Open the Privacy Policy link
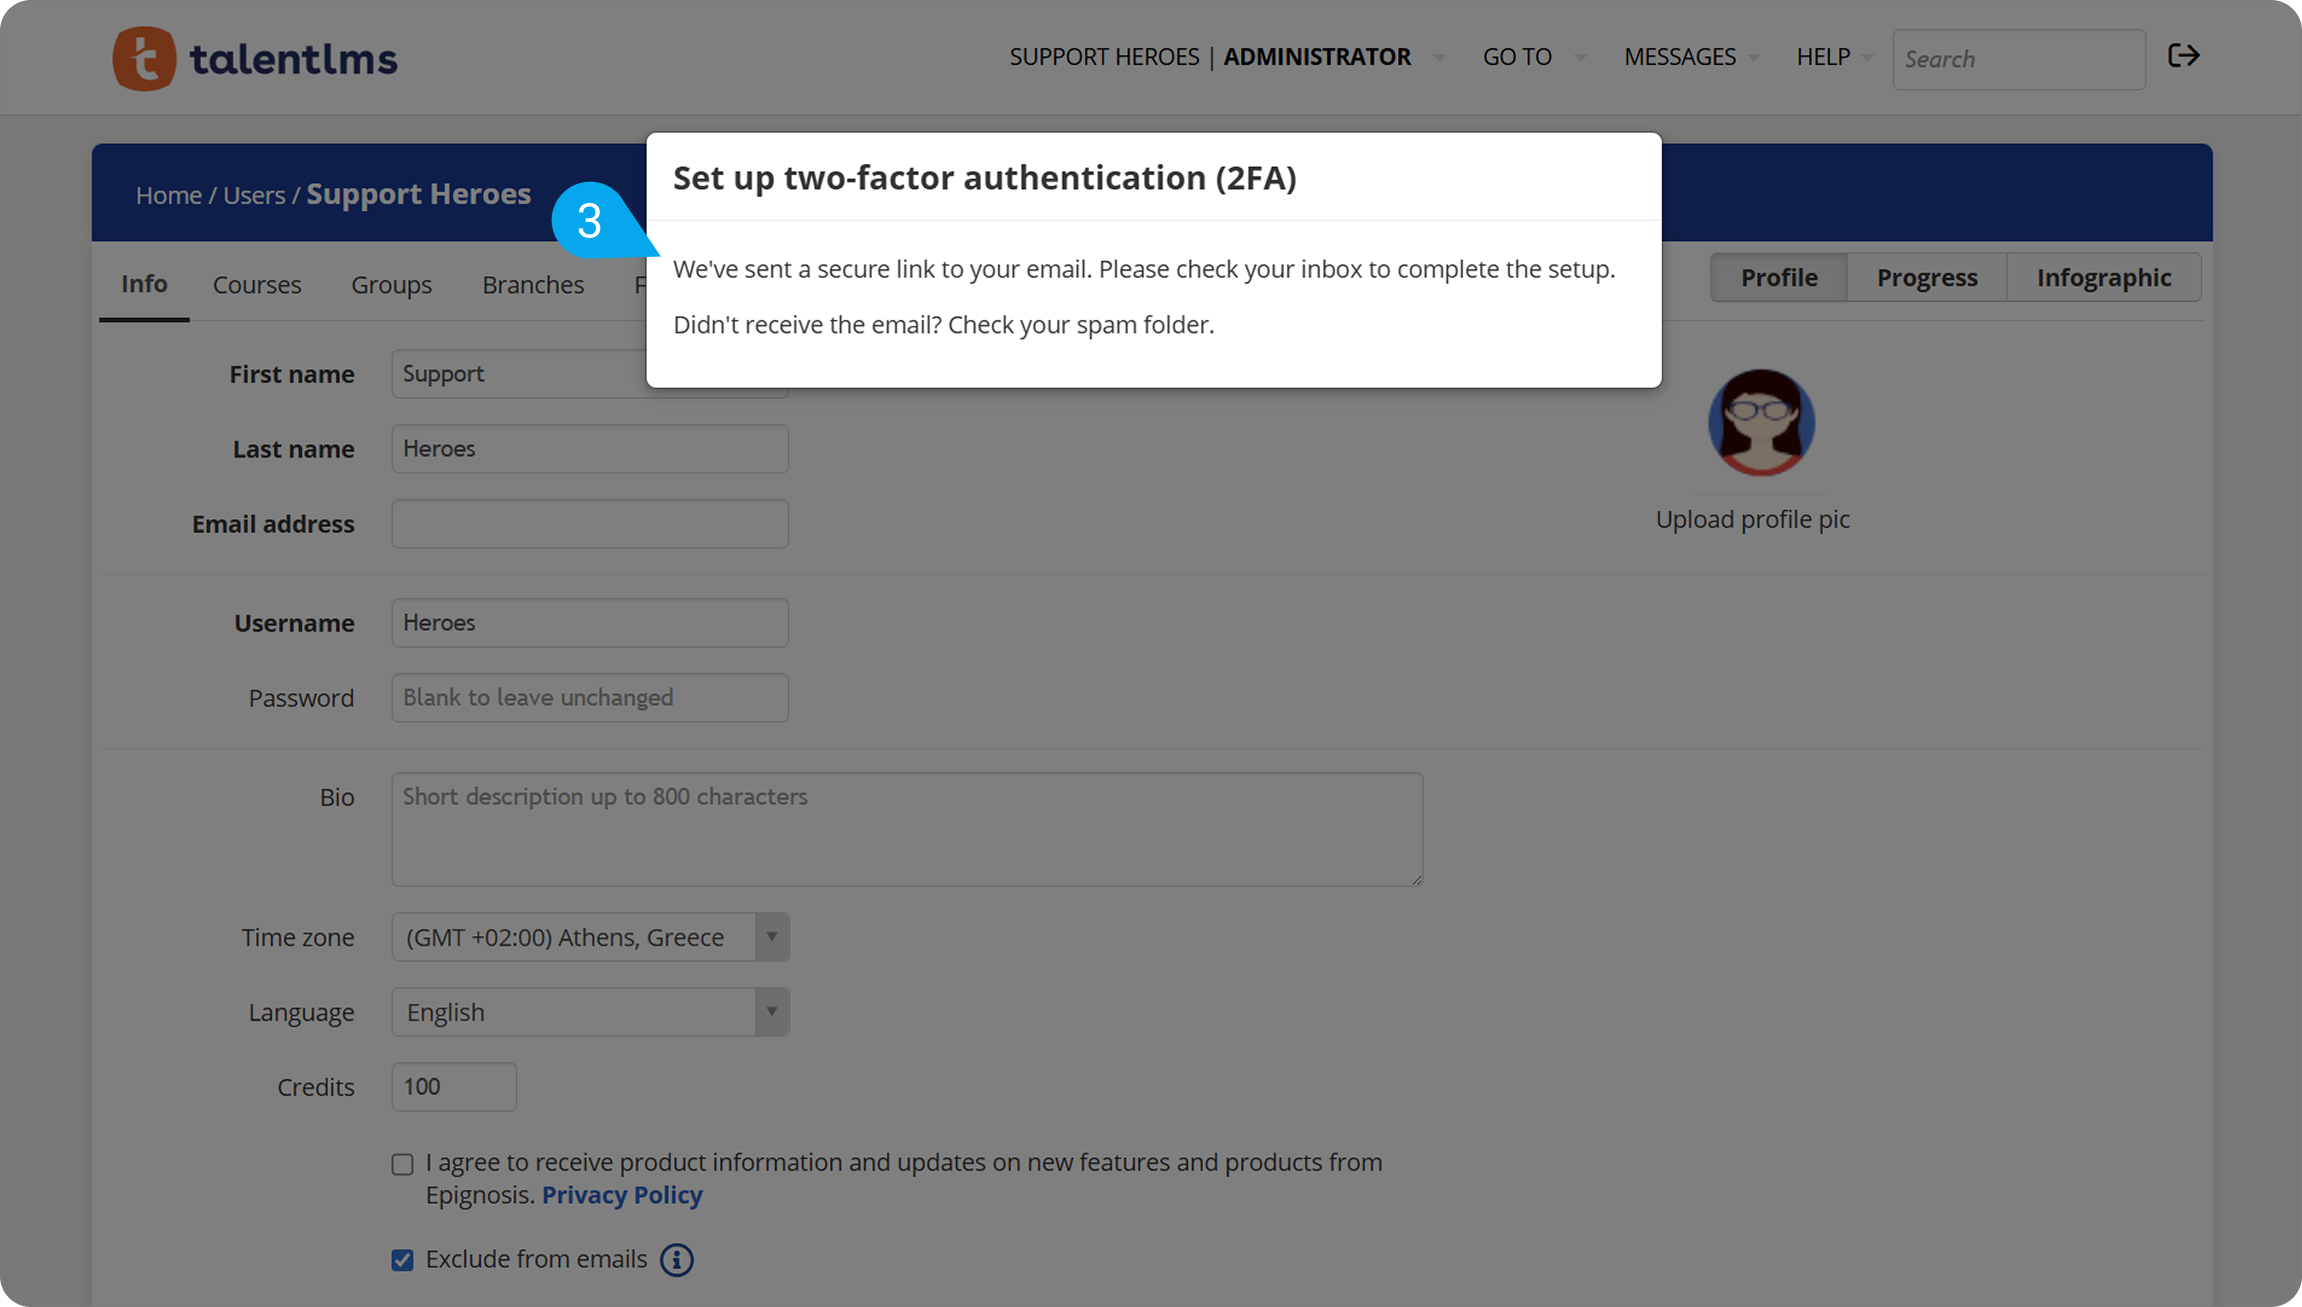This screenshot has height=1307, width=2302. [x=622, y=1194]
